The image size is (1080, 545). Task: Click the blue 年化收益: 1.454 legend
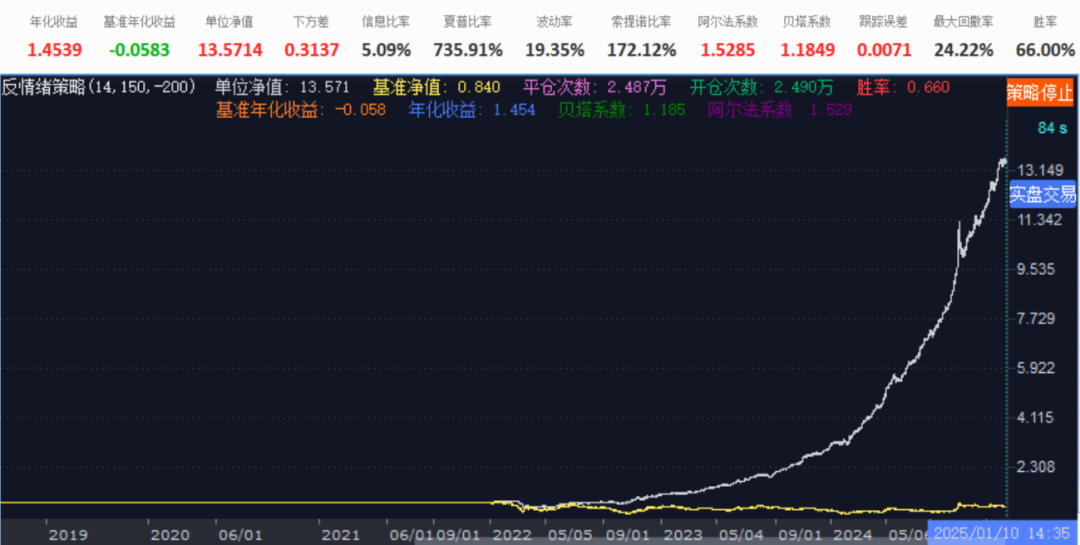(x=472, y=110)
